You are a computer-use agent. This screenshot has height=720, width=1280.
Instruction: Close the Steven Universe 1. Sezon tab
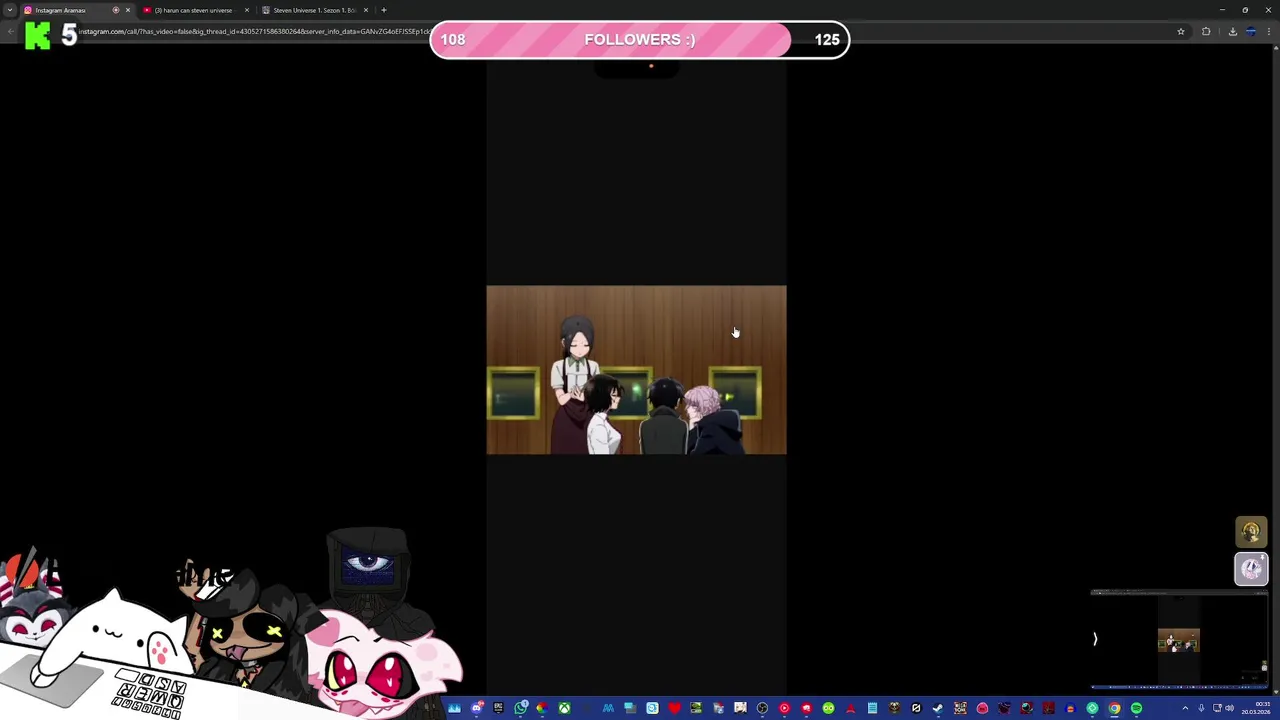(366, 10)
